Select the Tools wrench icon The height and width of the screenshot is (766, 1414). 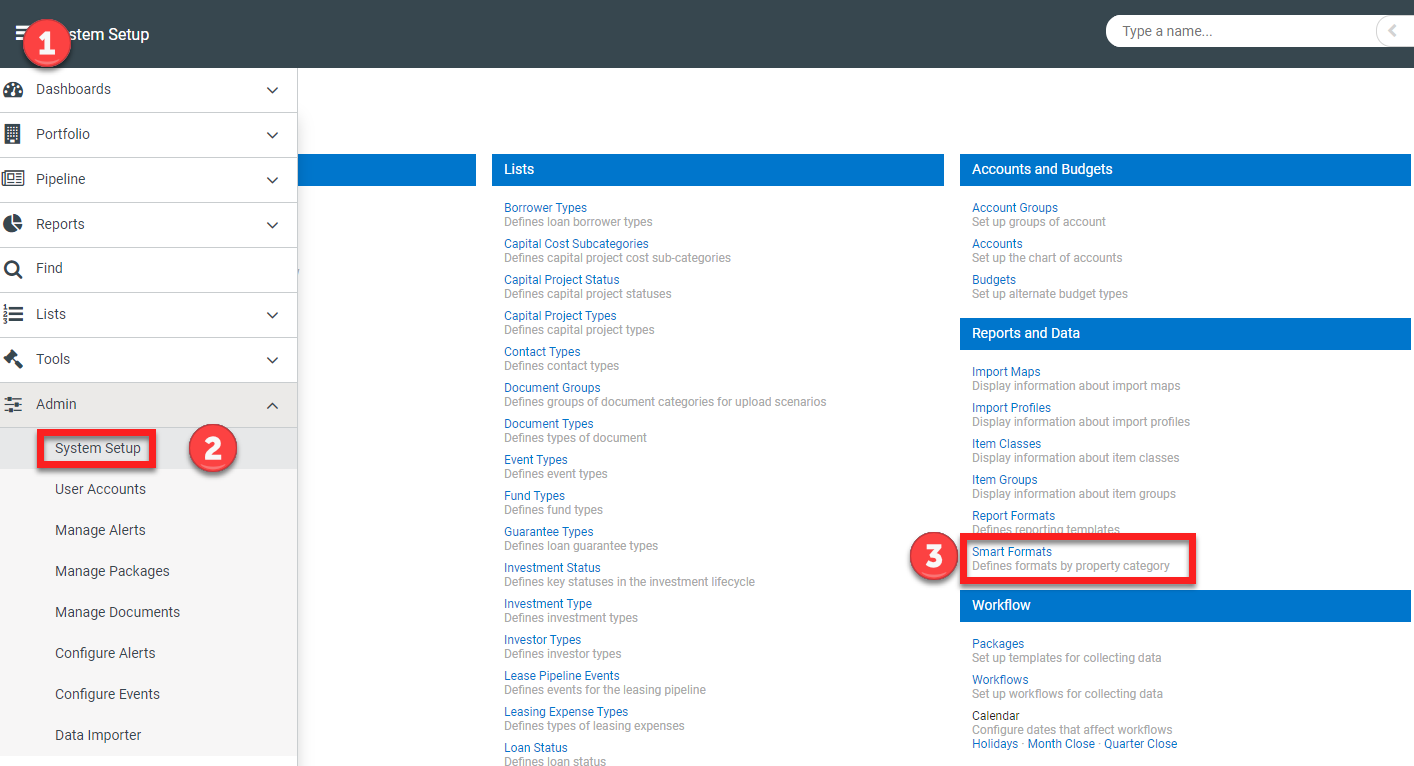(x=14, y=359)
